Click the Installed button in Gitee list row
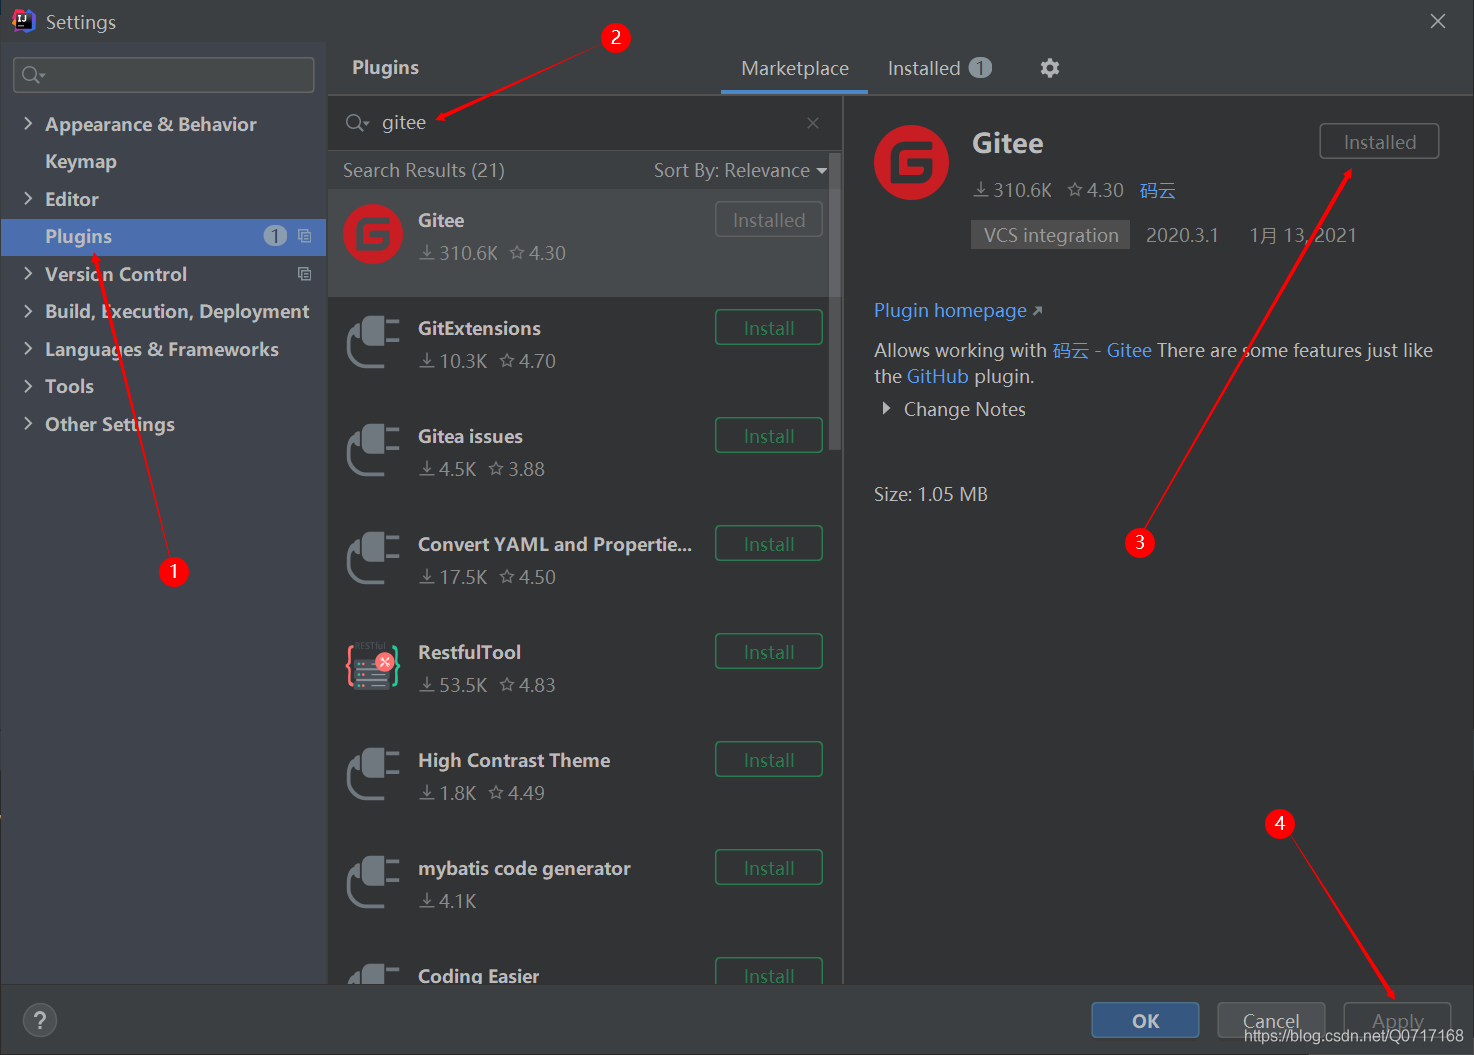 pyautogui.click(x=769, y=220)
